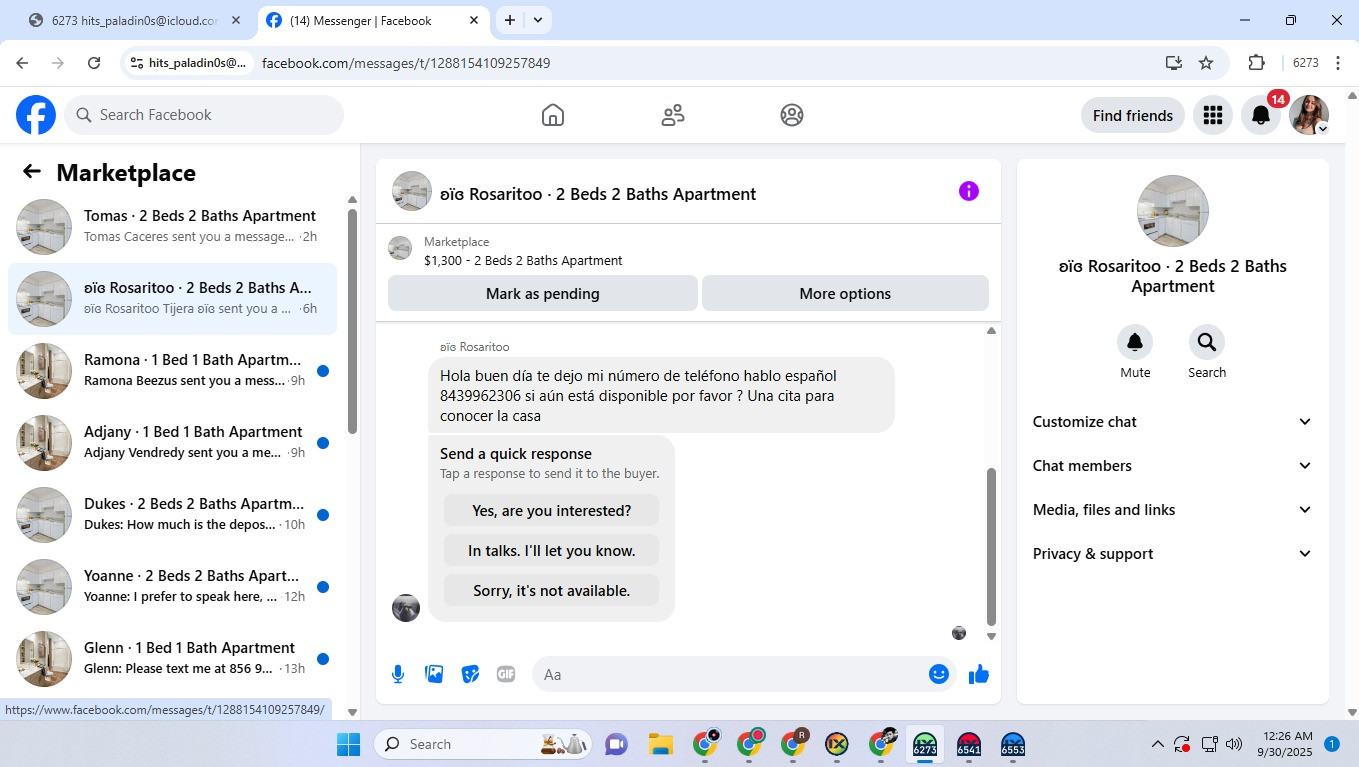Send quick reply 'In talks. I'll let you know.'

(552, 550)
